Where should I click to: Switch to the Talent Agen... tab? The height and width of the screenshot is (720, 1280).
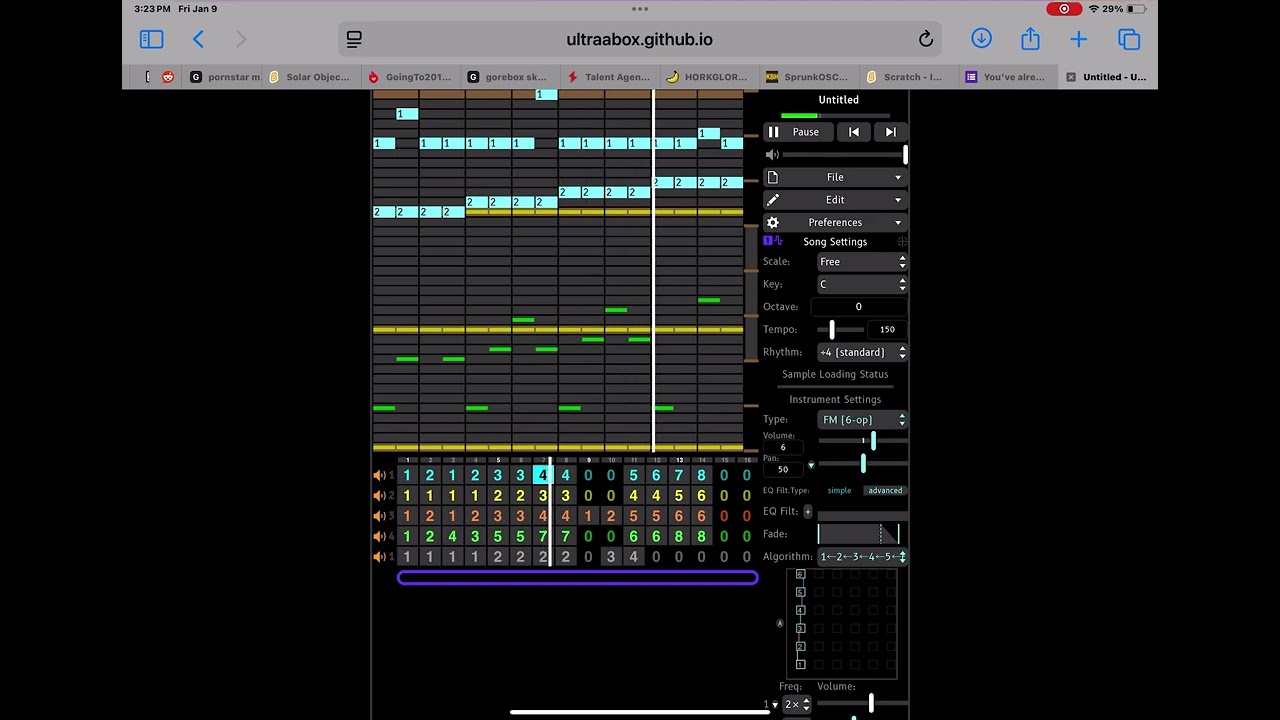tap(608, 77)
